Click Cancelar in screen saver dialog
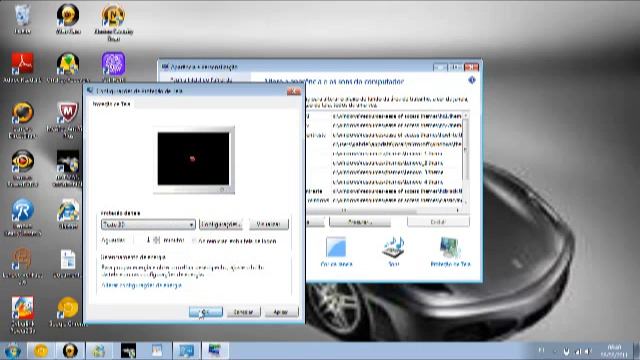The width and height of the screenshot is (640, 360). tap(243, 312)
